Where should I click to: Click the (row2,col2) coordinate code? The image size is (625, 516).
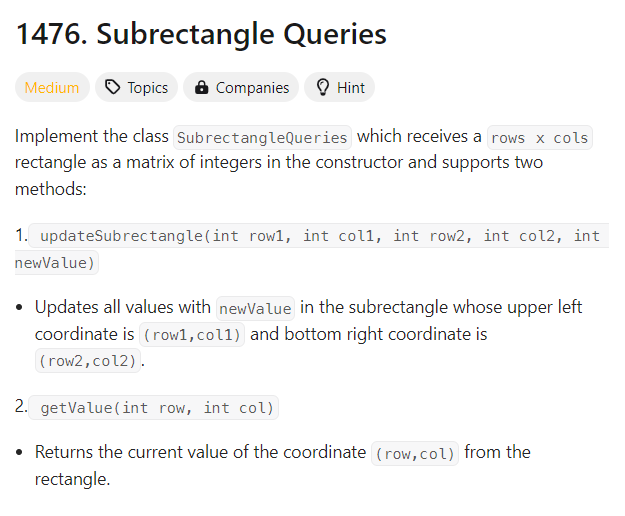tap(88, 361)
